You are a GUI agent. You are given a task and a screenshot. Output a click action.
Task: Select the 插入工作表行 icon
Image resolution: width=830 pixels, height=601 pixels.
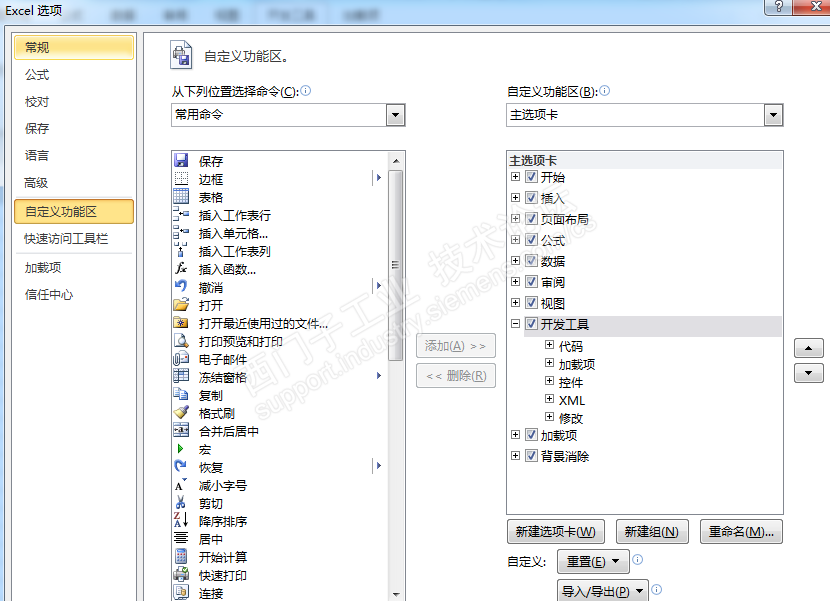pos(181,214)
